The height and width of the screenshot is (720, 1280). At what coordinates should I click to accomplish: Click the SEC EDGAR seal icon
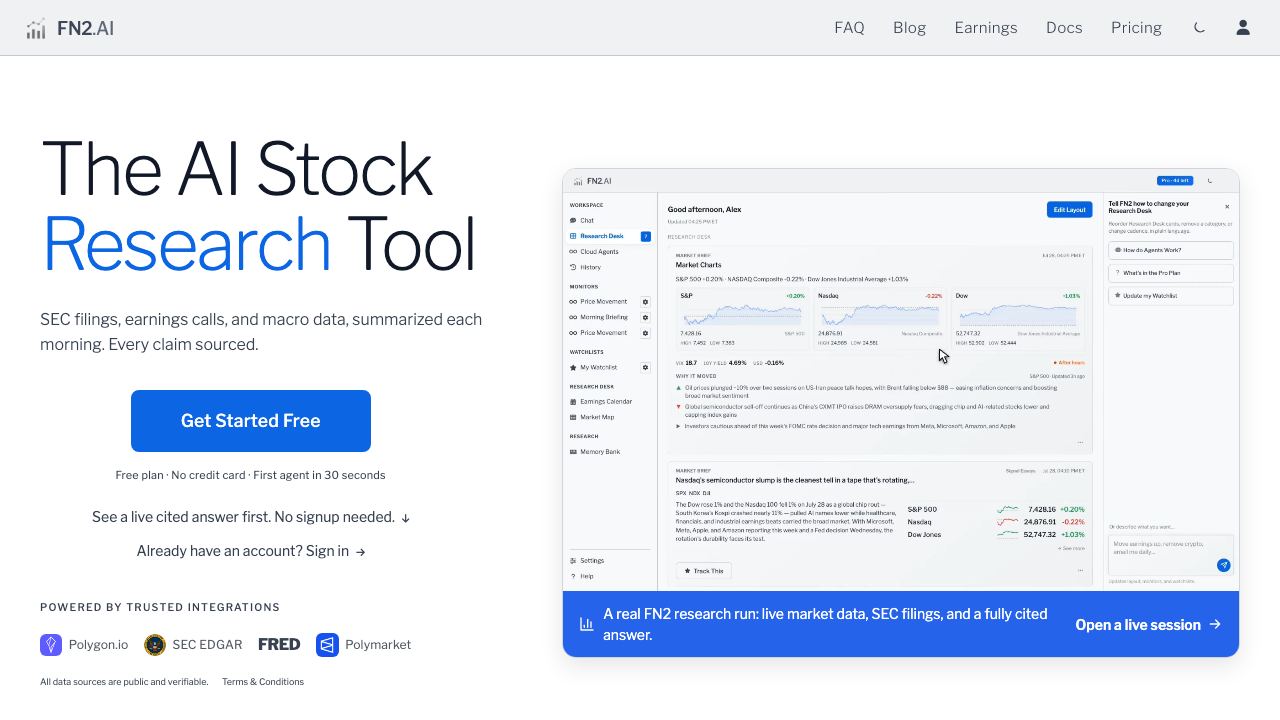click(155, 645)
